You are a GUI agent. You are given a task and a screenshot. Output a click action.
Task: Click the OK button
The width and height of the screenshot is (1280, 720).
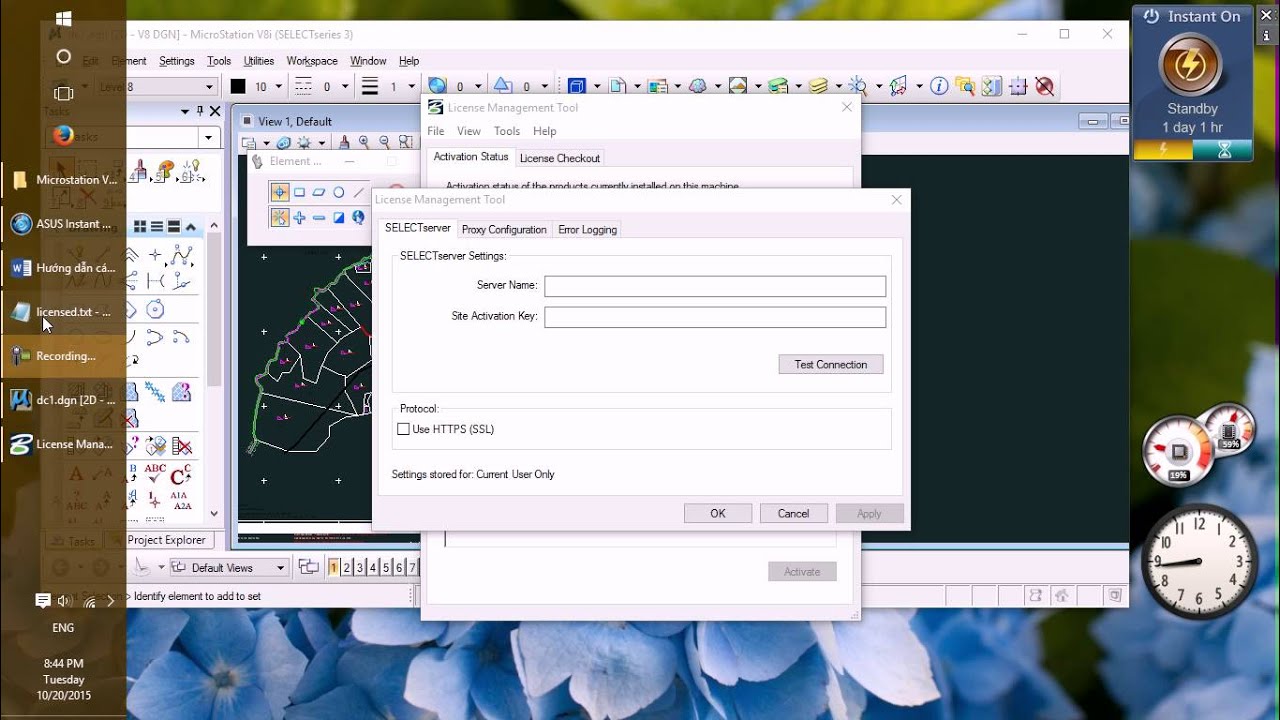click(x=718, y=513)
